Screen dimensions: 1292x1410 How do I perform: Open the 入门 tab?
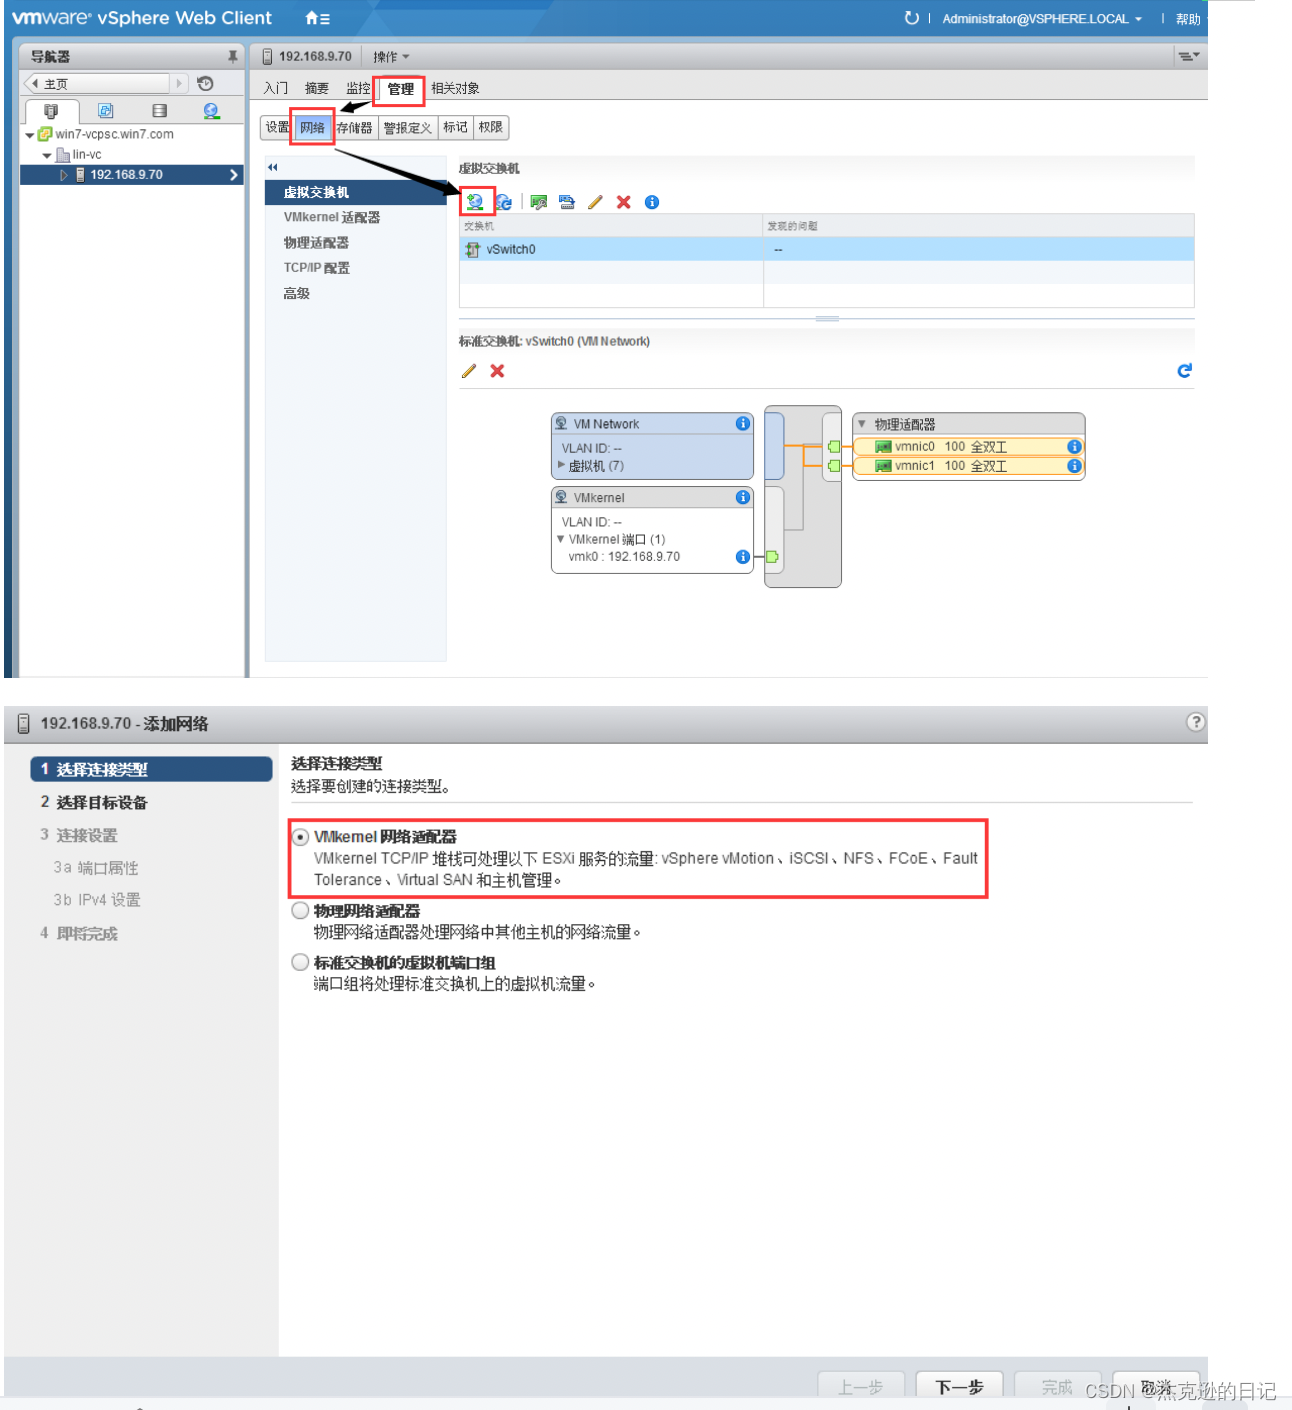pos(276,89)
